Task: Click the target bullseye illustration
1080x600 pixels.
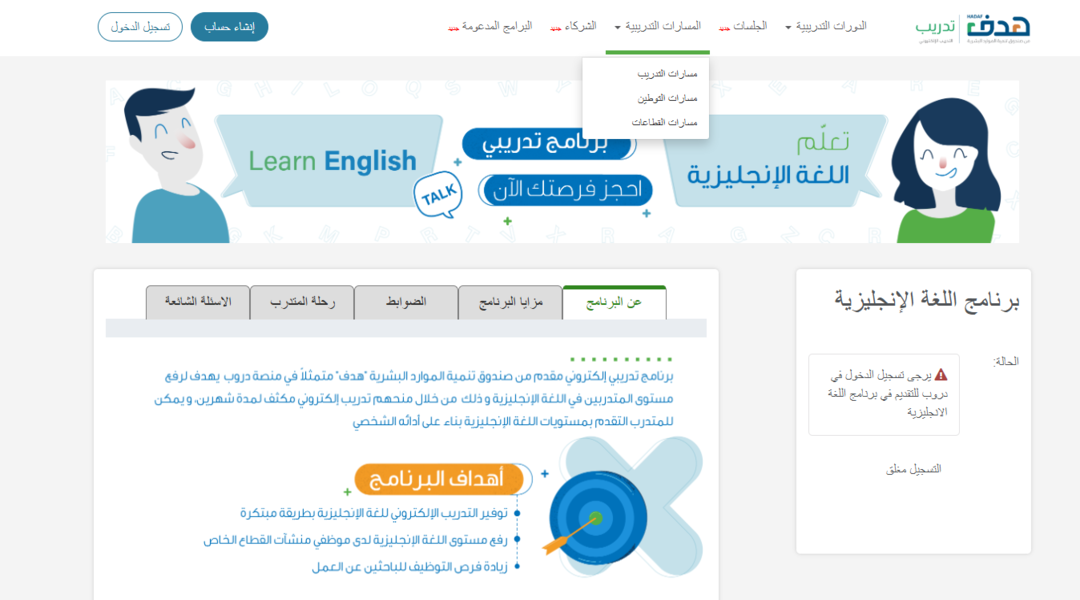Action: click(598, 518)
